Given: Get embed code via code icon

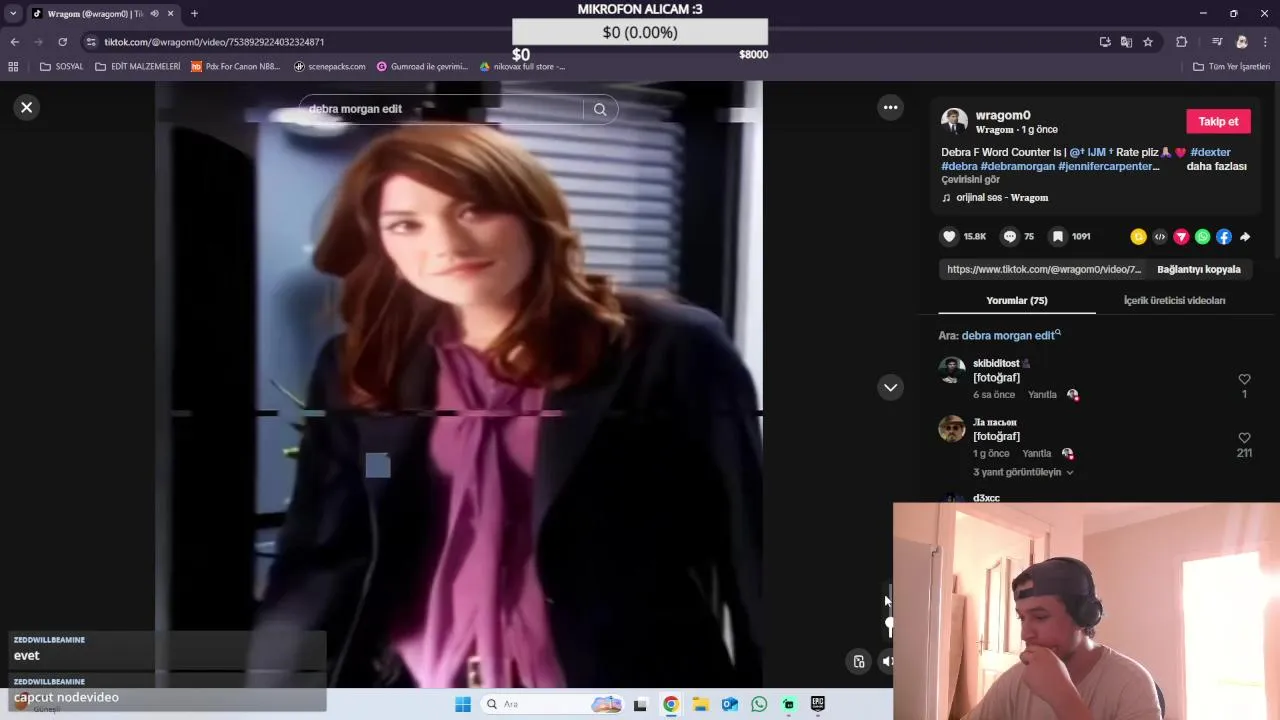Looking at the screenshot, I should [1160, 237].
